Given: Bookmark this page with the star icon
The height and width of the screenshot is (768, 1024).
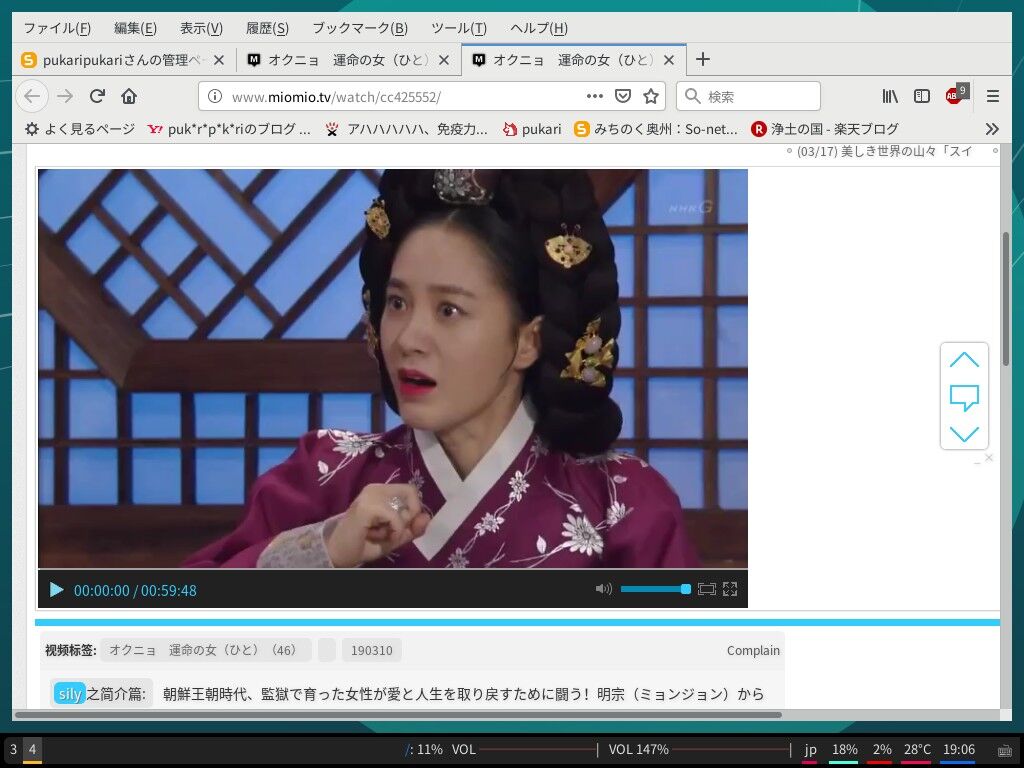Looking at the screenshot, I should 651,96.
